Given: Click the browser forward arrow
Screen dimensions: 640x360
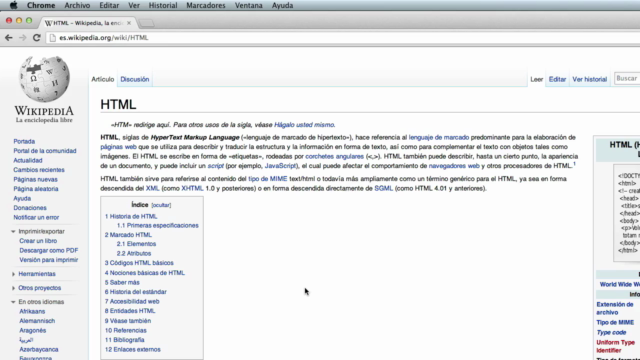Looking at the screenshot, I should 22,38.
